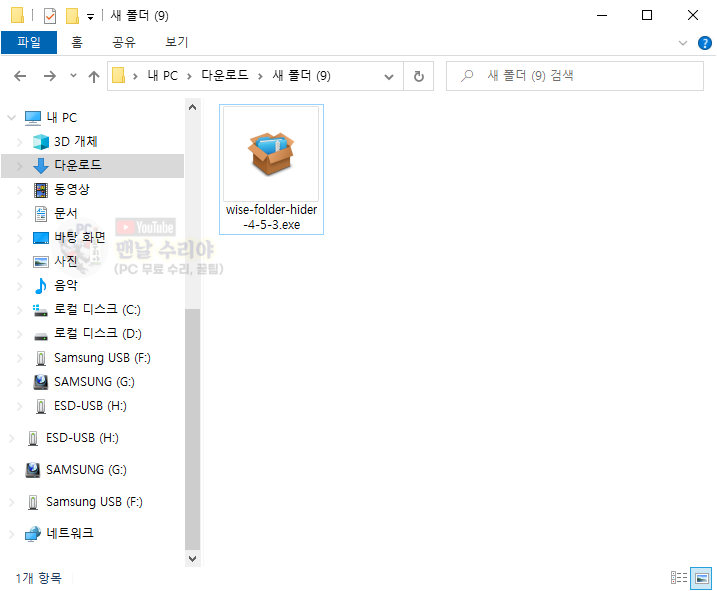717x591 pixels.
Task: Expand the 네트워크 tree node
Action: tap(12, 533)
